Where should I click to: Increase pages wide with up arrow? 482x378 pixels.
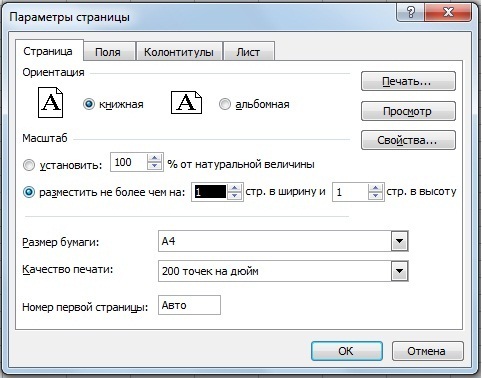click(x=235, y=188)
